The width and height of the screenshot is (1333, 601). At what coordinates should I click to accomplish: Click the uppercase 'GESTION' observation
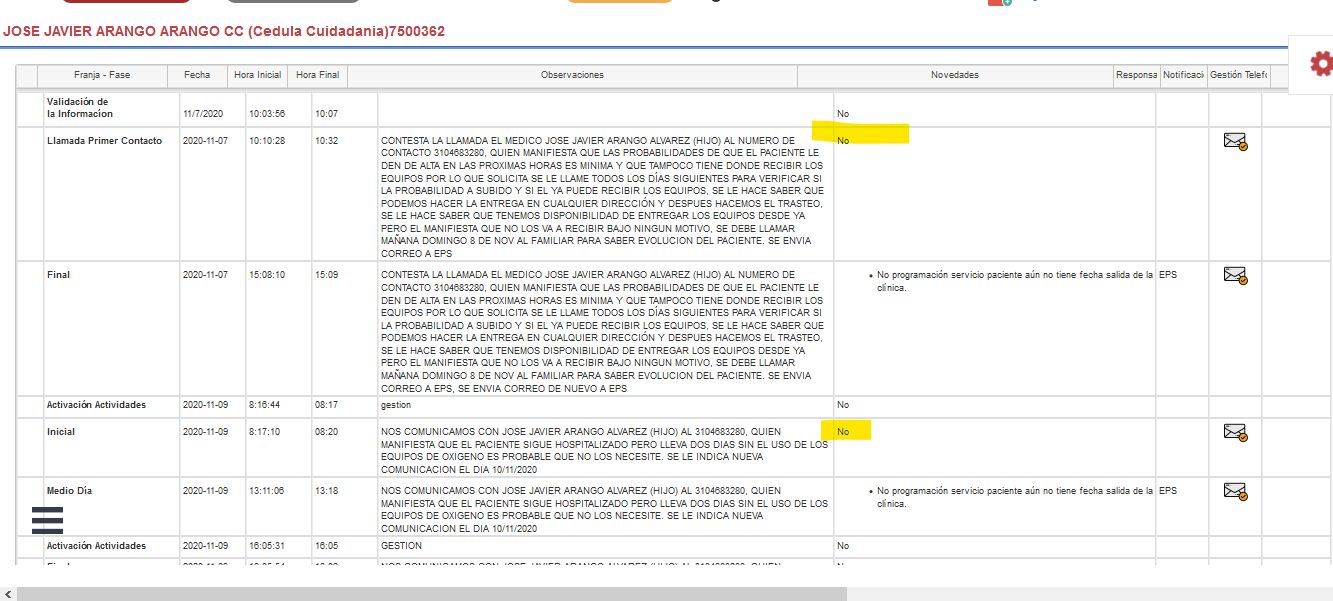click(x=401, y=546)
